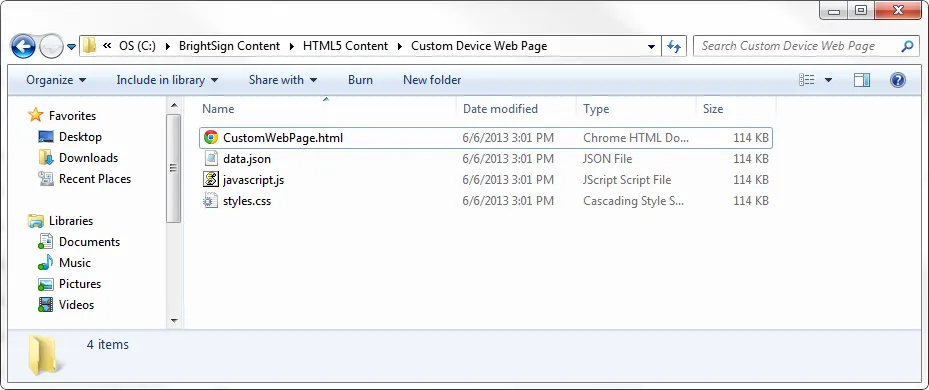Image resolution: width=929 pixels, height=390 pixels.
Task: Select the styles.css file
Action: pyautogui.click(x=247, y=201)
